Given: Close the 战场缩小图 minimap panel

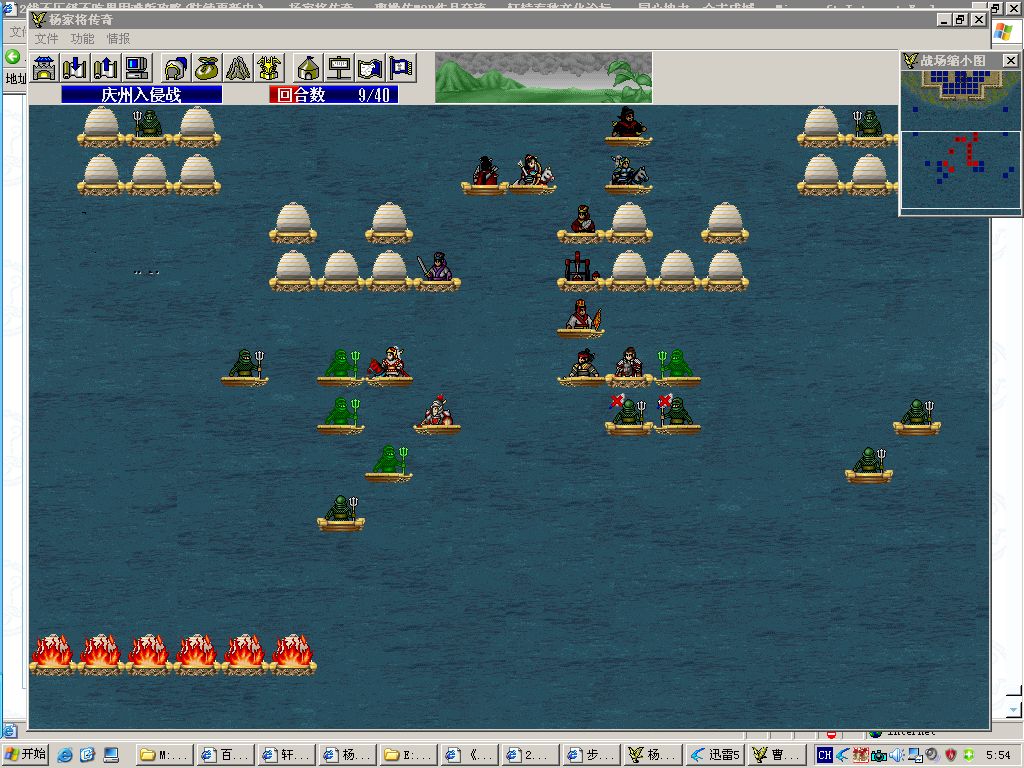Looking at the screenshot, I should 1010,61.
